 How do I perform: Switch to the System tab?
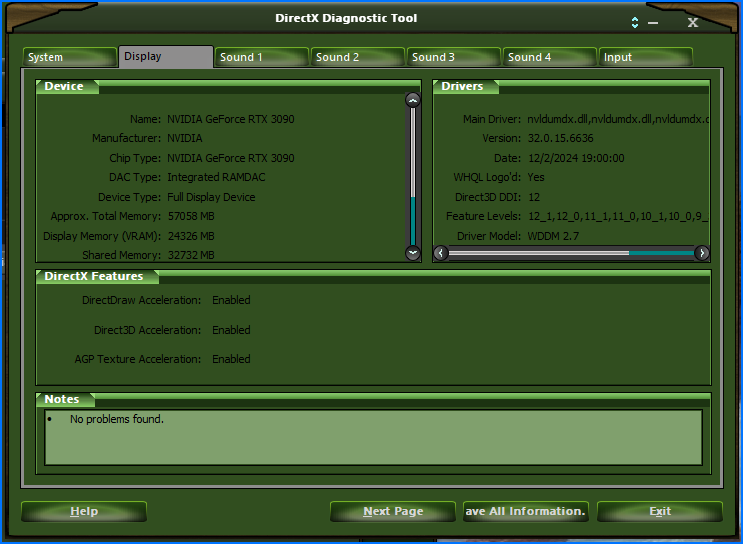(x=70, y=57)
